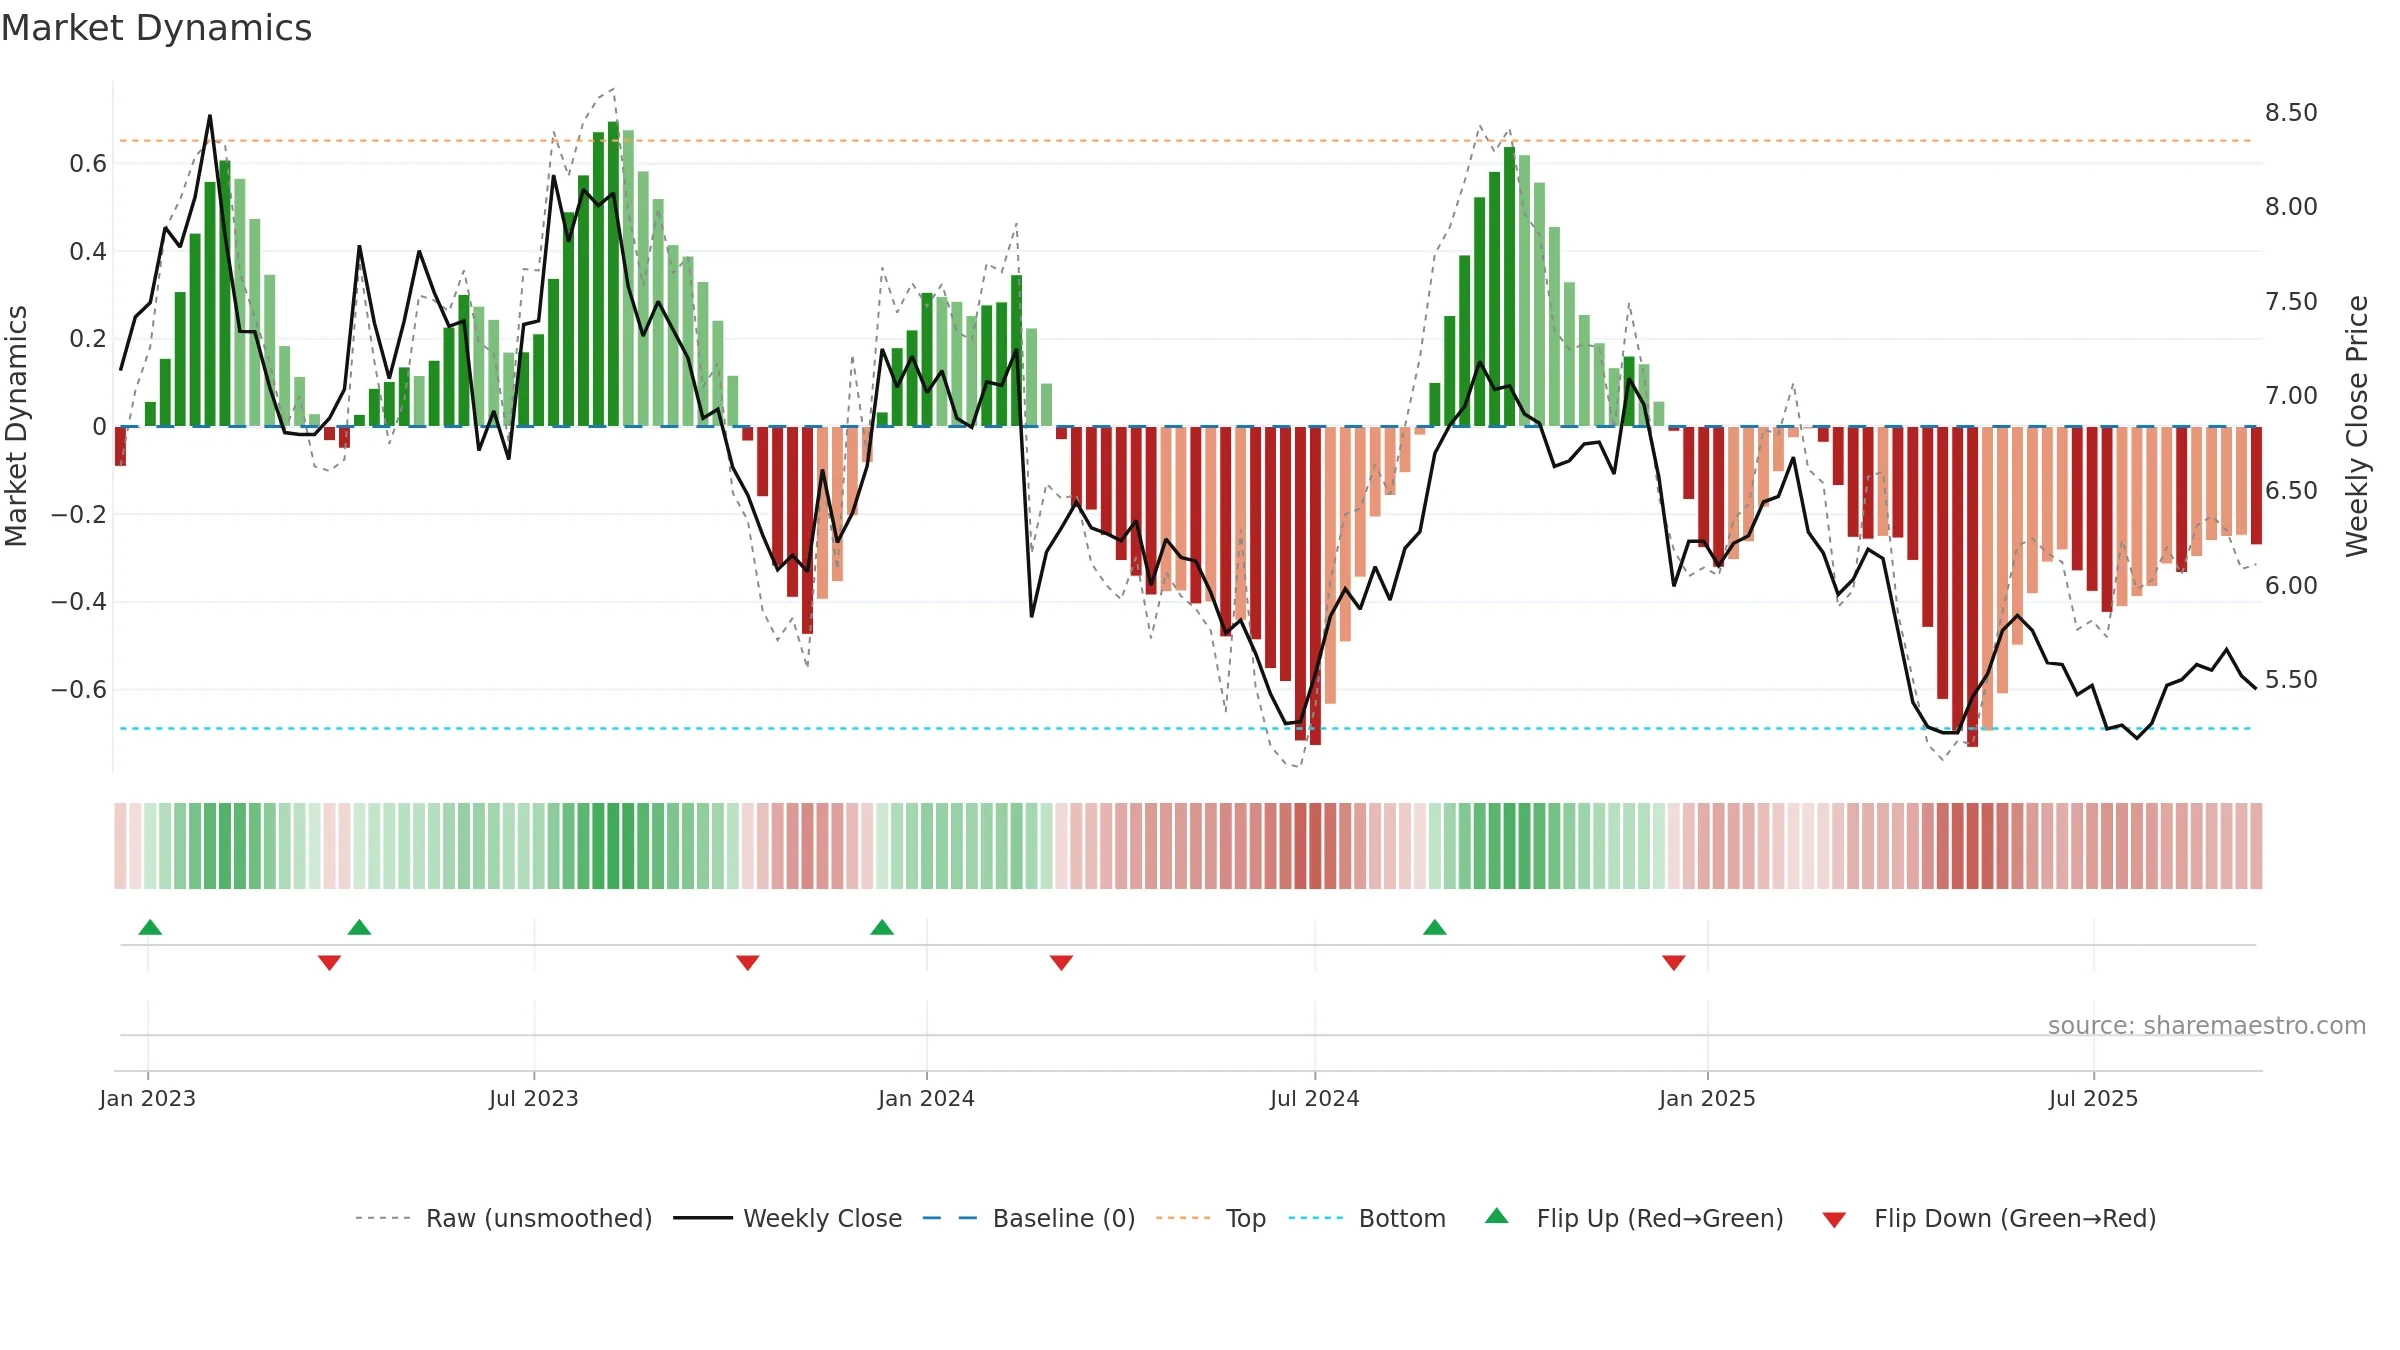Click the darkest red heat-strip cell near Jul 2024
The image size is (2400, 1350).
click(x=1315, y=846)
